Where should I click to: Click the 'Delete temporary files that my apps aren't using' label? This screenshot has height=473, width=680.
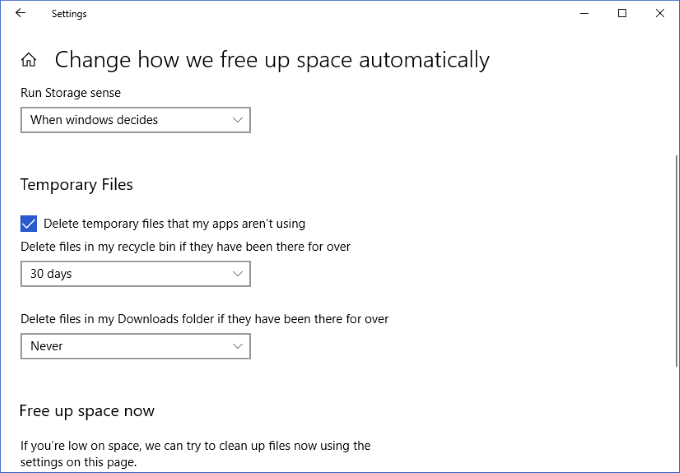click(x=174, y=223)
